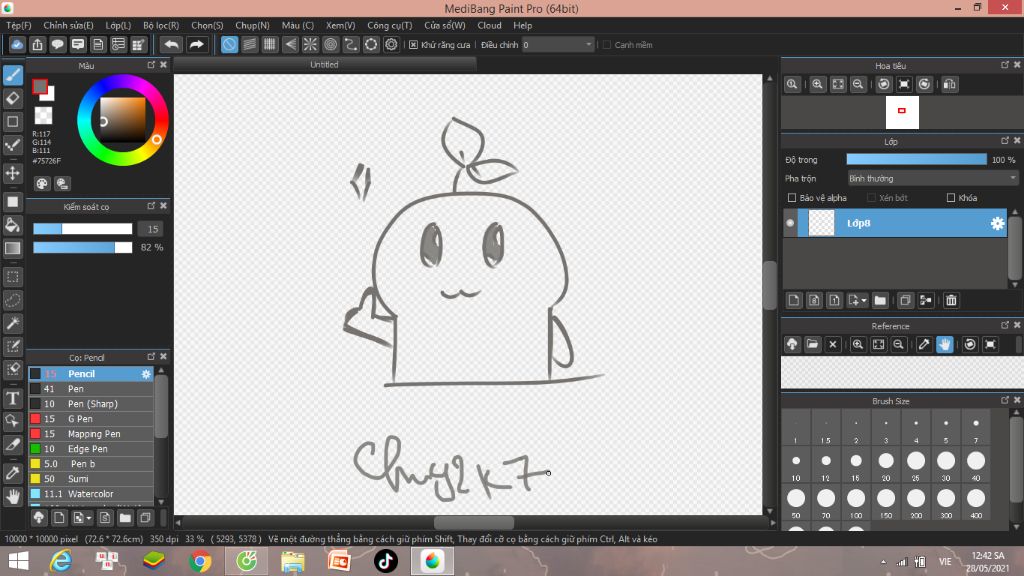Enable radial snap guide
Screen dimensions: 1024x576
310,44
